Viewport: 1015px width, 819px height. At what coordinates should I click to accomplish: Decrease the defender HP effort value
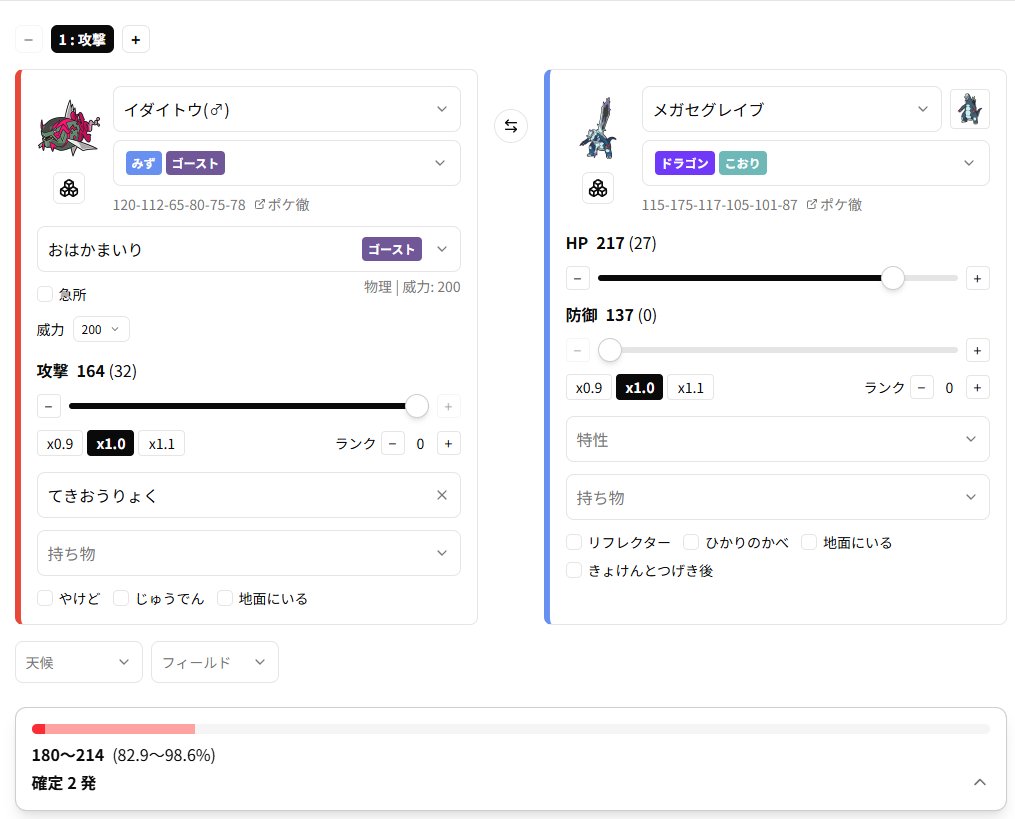[x=577, y=278]
